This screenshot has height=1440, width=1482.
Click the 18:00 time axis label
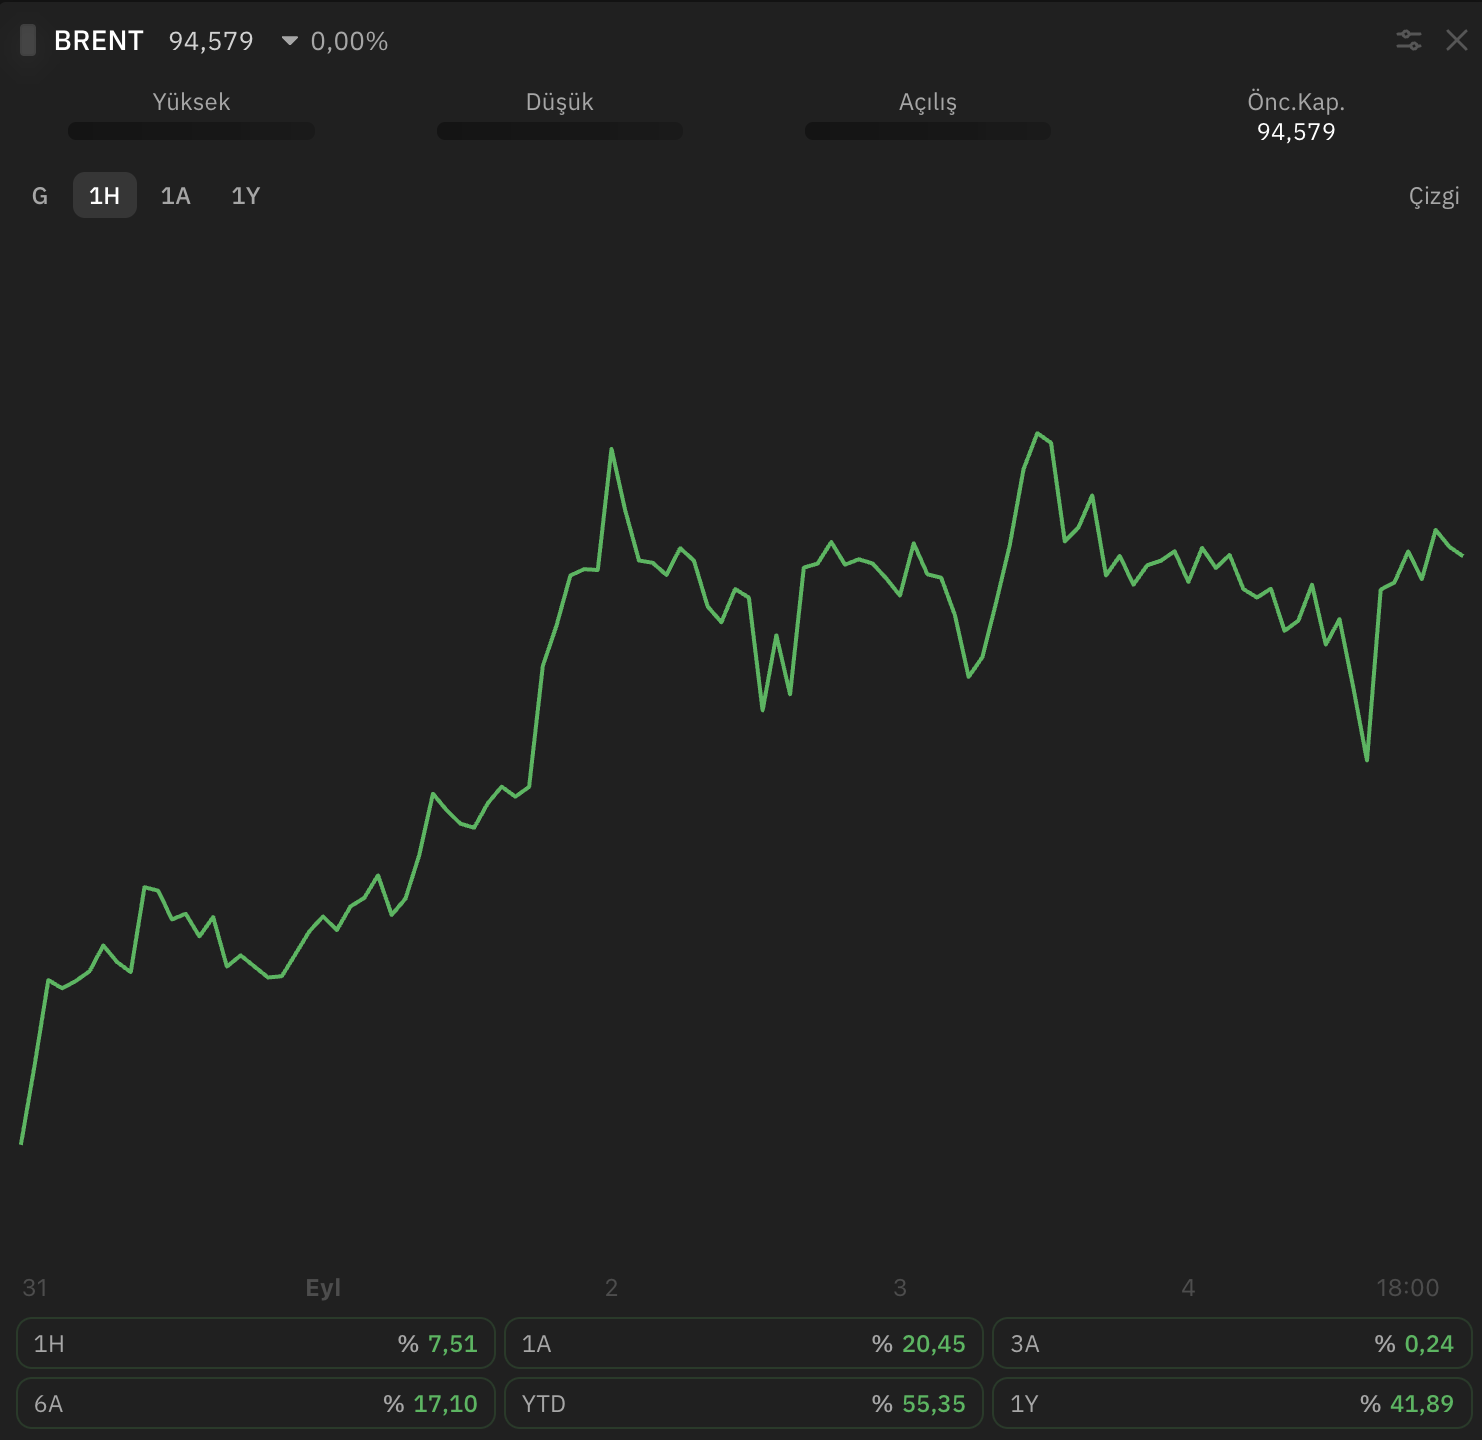(1407, 1288)
